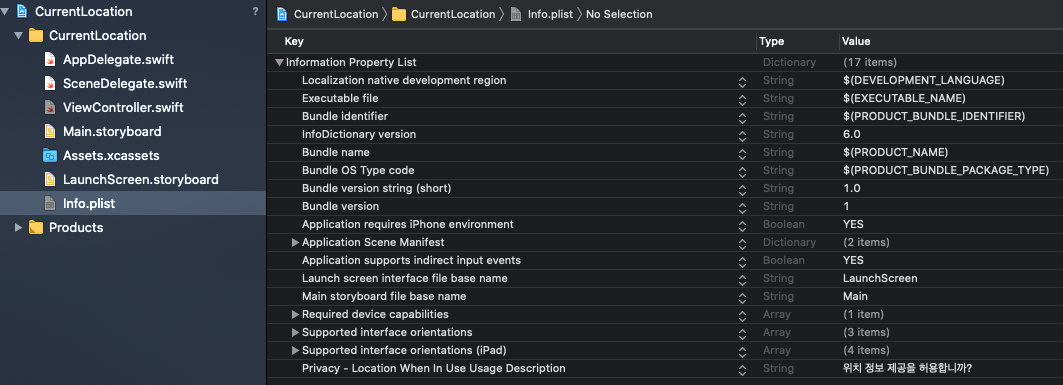This screenshot has width=1063, height=385.
Task: Select the $(EXECUTABLE_NAME) value cell
Action: coord(904,98)
